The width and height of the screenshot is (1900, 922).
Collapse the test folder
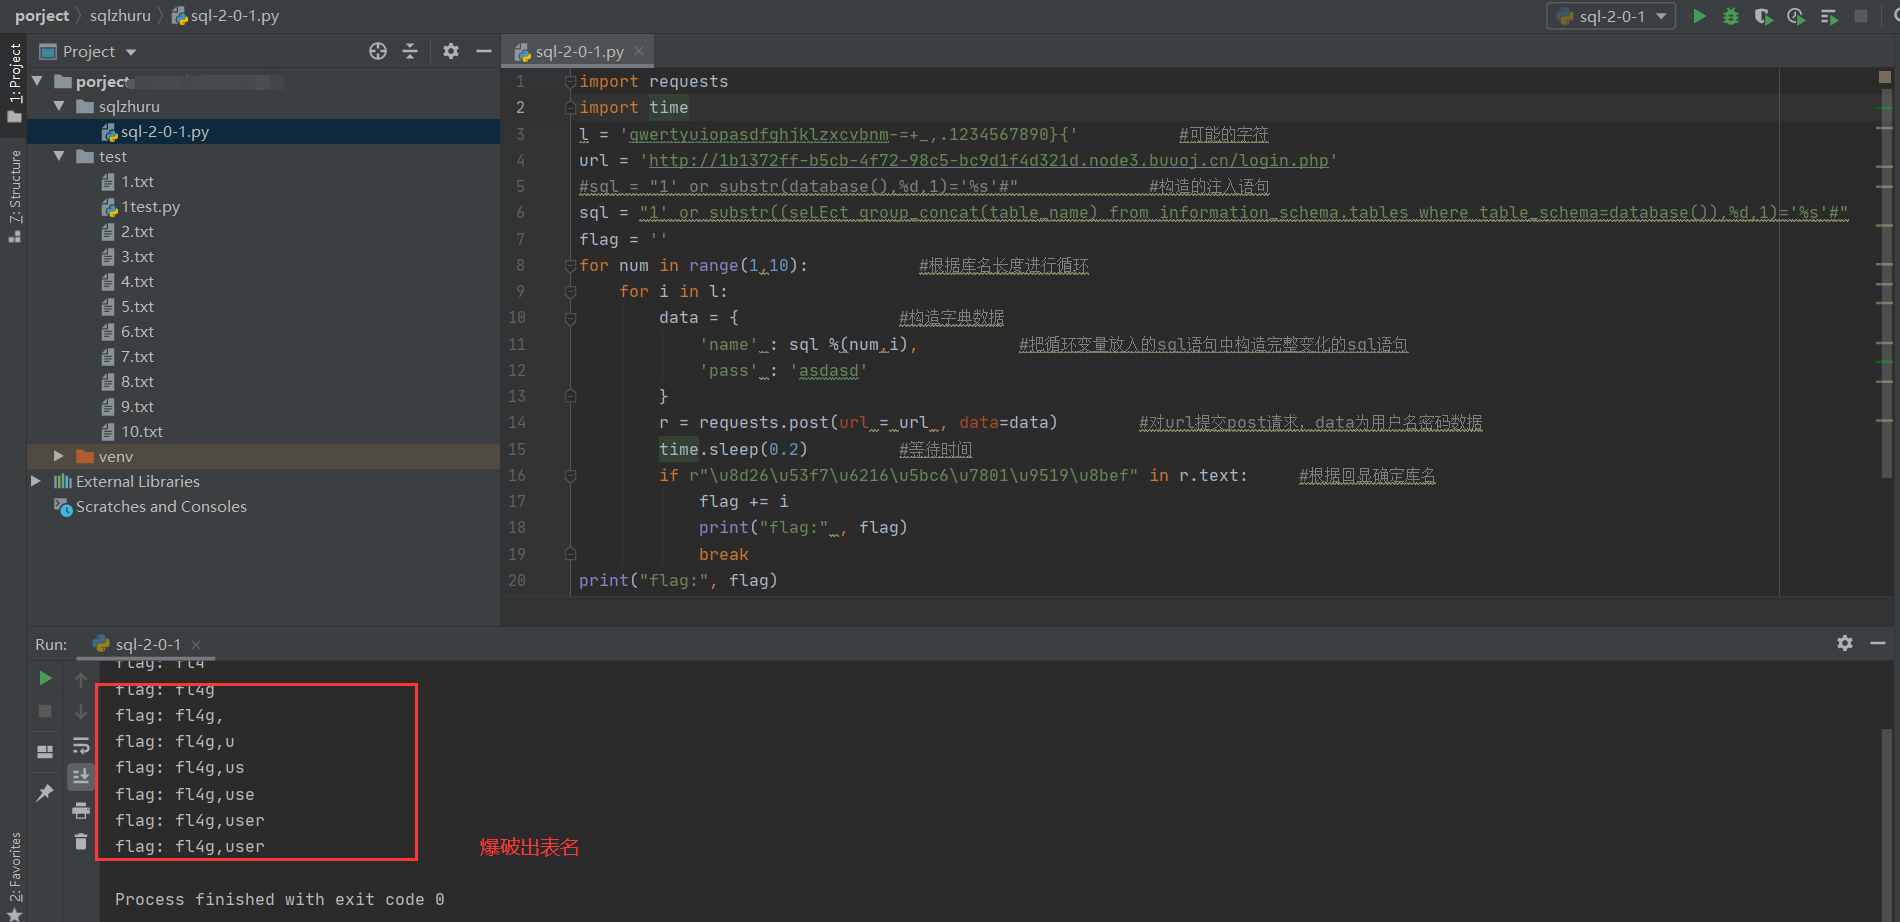click(59, 156)
